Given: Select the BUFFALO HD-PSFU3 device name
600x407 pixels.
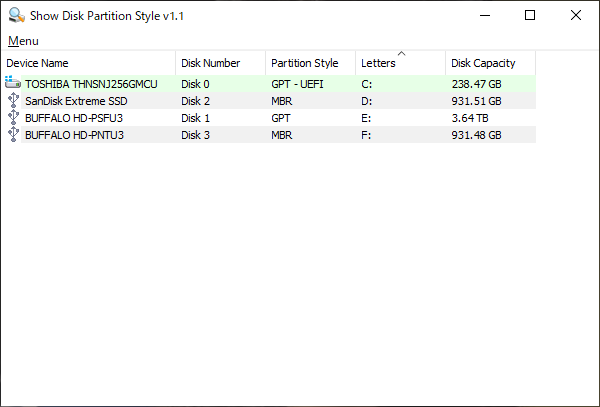Looking at the screenshot, I should 74,118.
